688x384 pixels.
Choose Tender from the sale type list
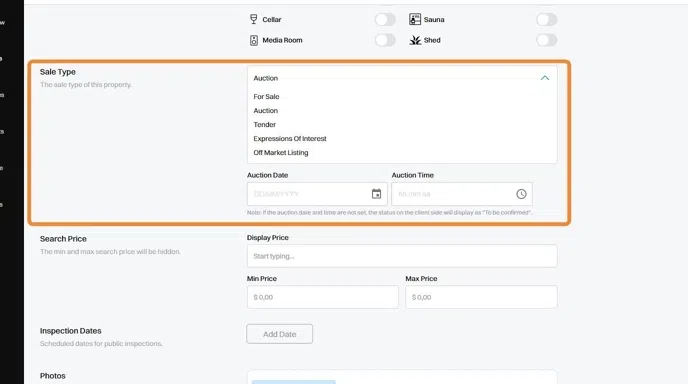265,125
